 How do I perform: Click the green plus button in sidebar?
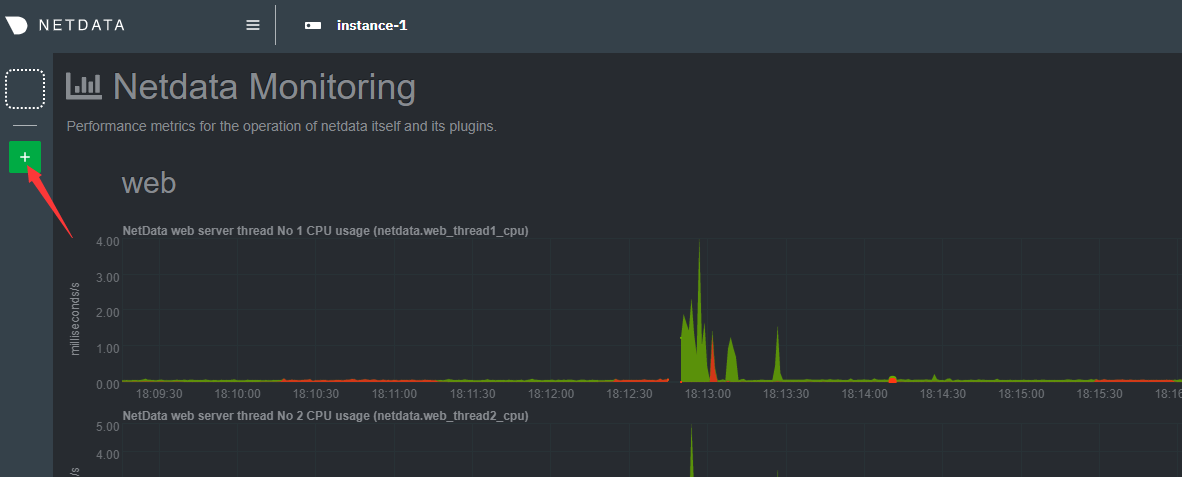click(x=25, y=157)
